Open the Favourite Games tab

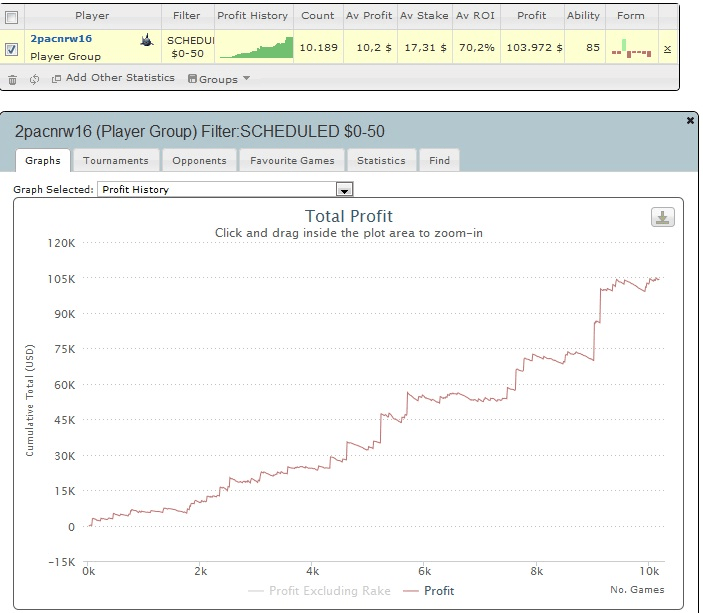pos(292,161)
